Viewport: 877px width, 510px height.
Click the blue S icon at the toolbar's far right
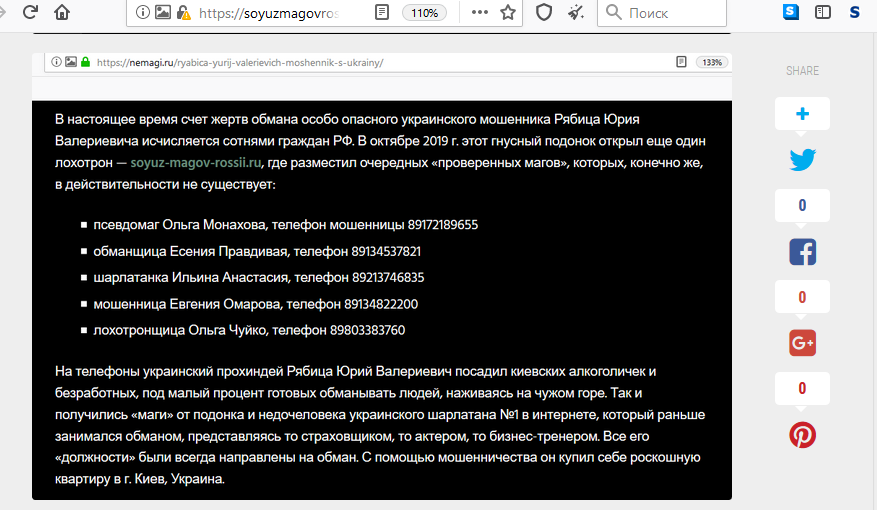point(854,13)
